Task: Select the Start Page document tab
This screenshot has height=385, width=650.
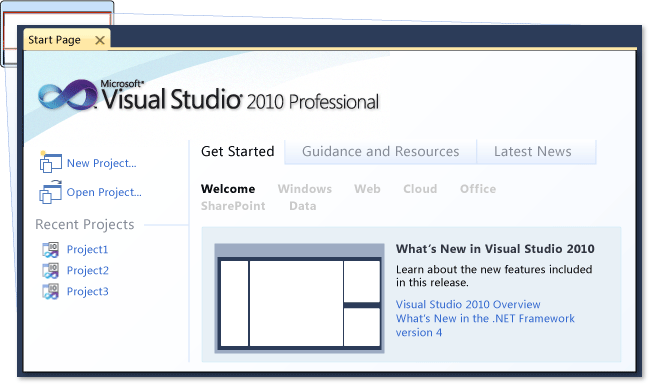Action: 67,40
